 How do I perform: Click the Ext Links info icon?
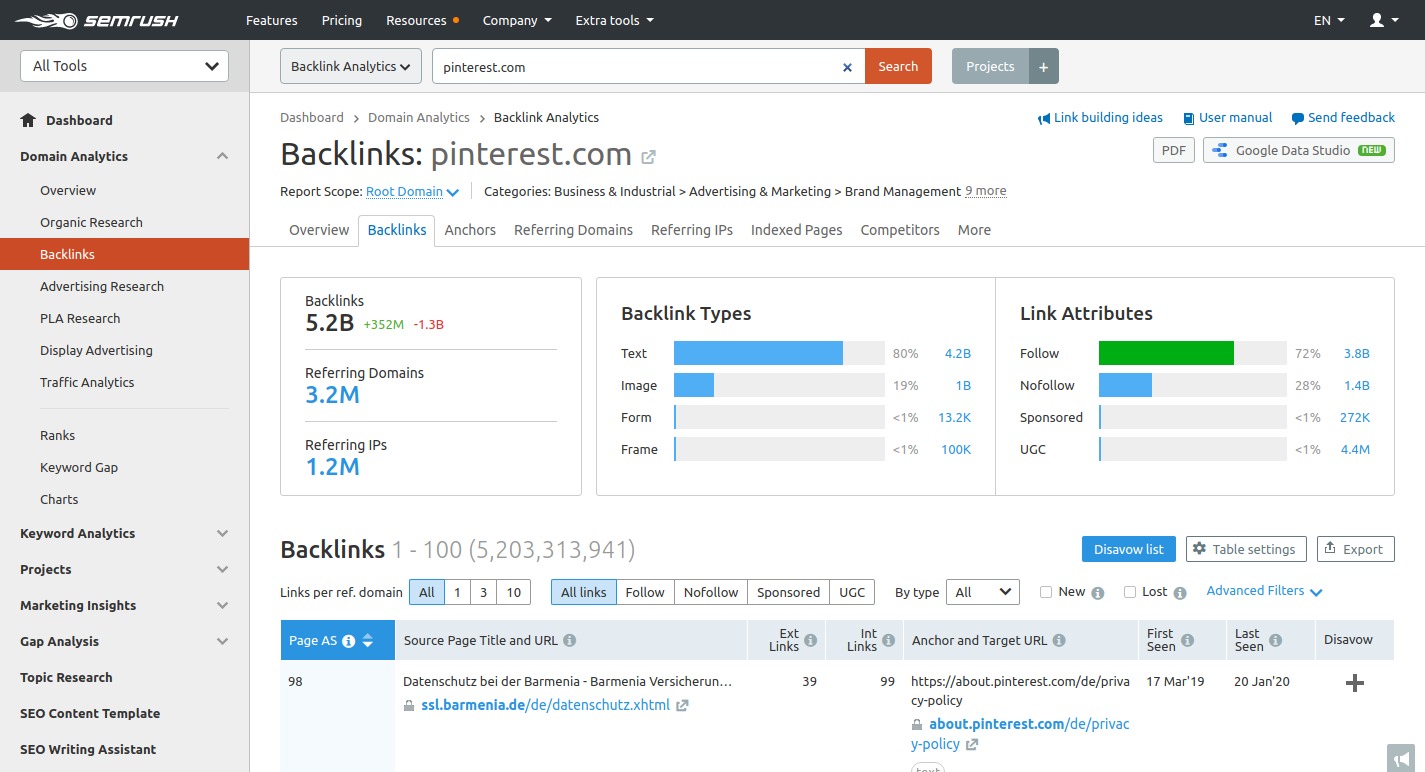(810, 640)
